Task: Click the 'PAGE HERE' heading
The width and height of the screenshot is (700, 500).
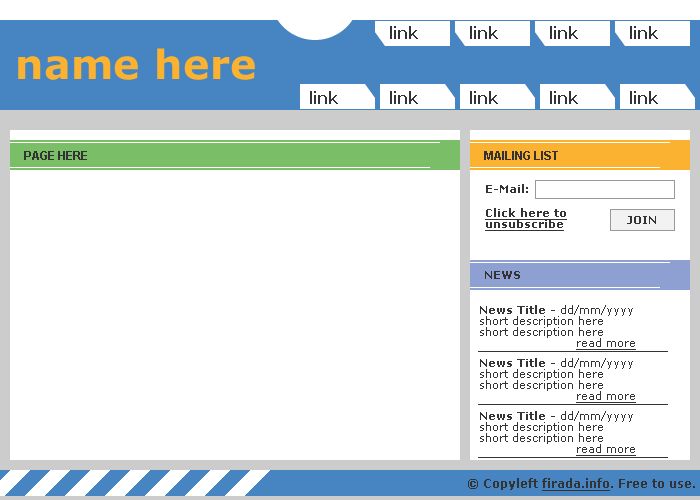Action: [55, 156]
